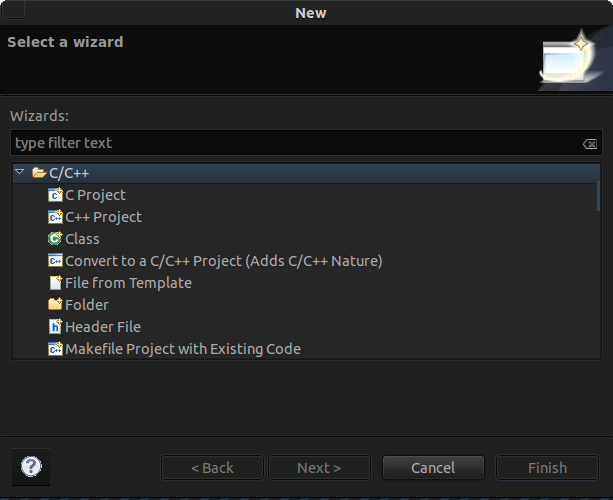The image size is (613, 500).
Task: Collapse the C/C++ category triangle
Action: tap(20, 172)
